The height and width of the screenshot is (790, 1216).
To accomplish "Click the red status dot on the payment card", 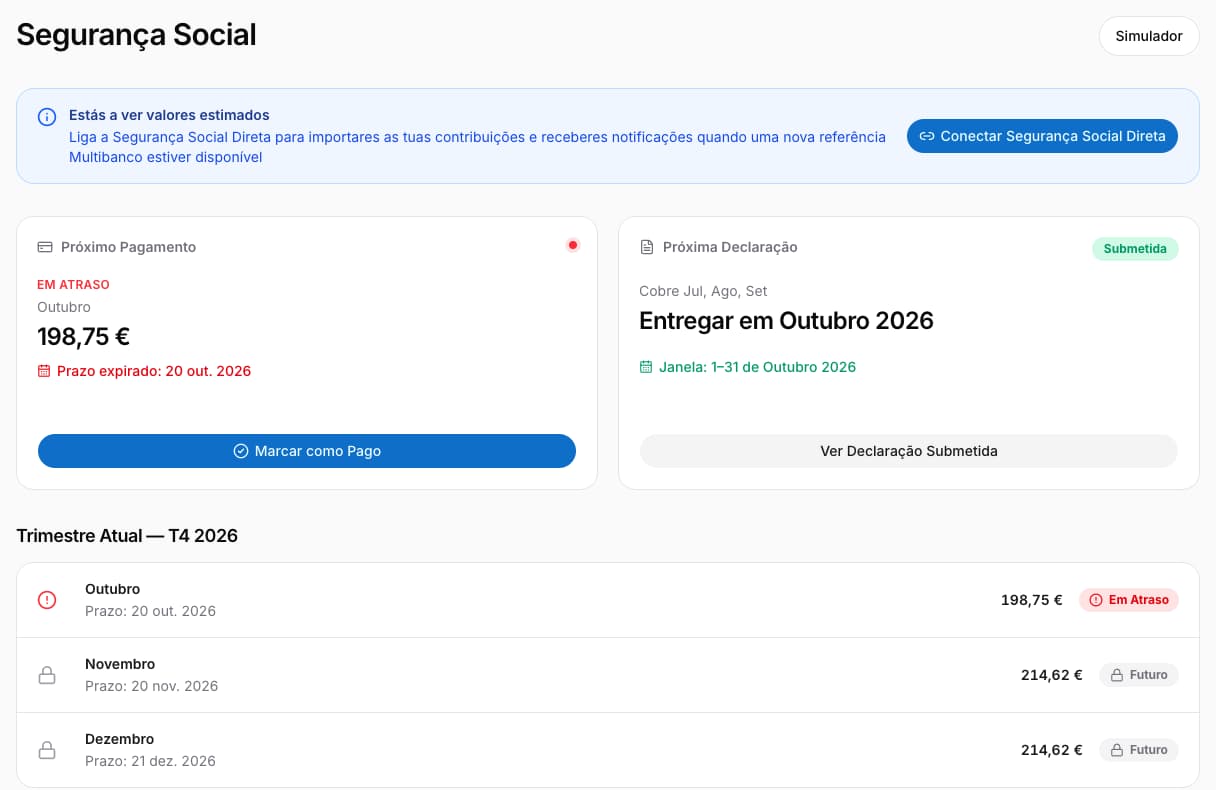I will (x=573, y=245).
